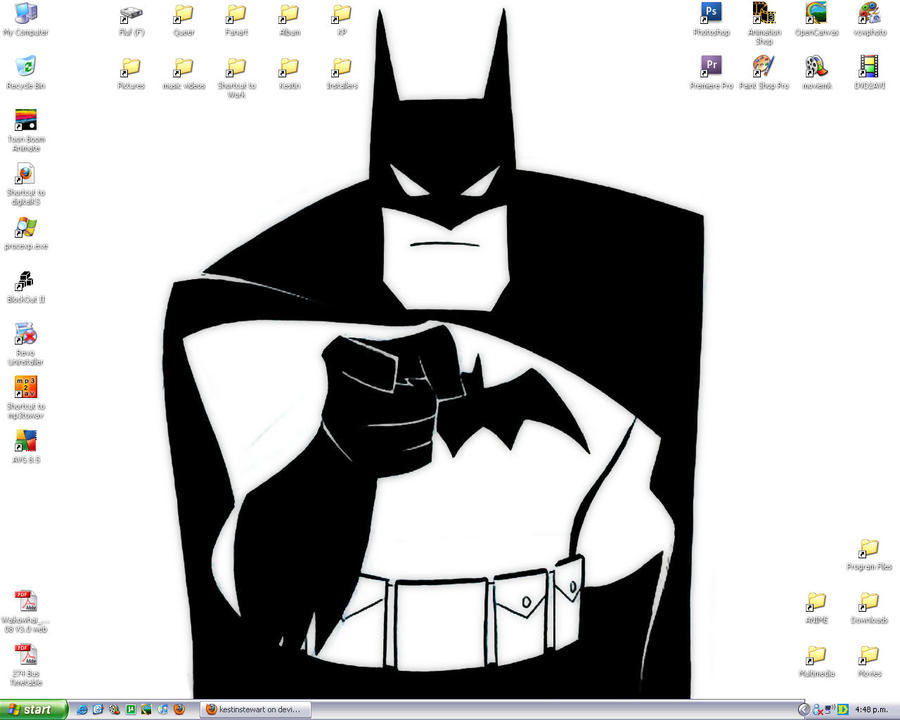This screenshot has width=900, height=720.
Task: Click the taskbar clock showing 4:48 p.m.
Action: point(871,710)
